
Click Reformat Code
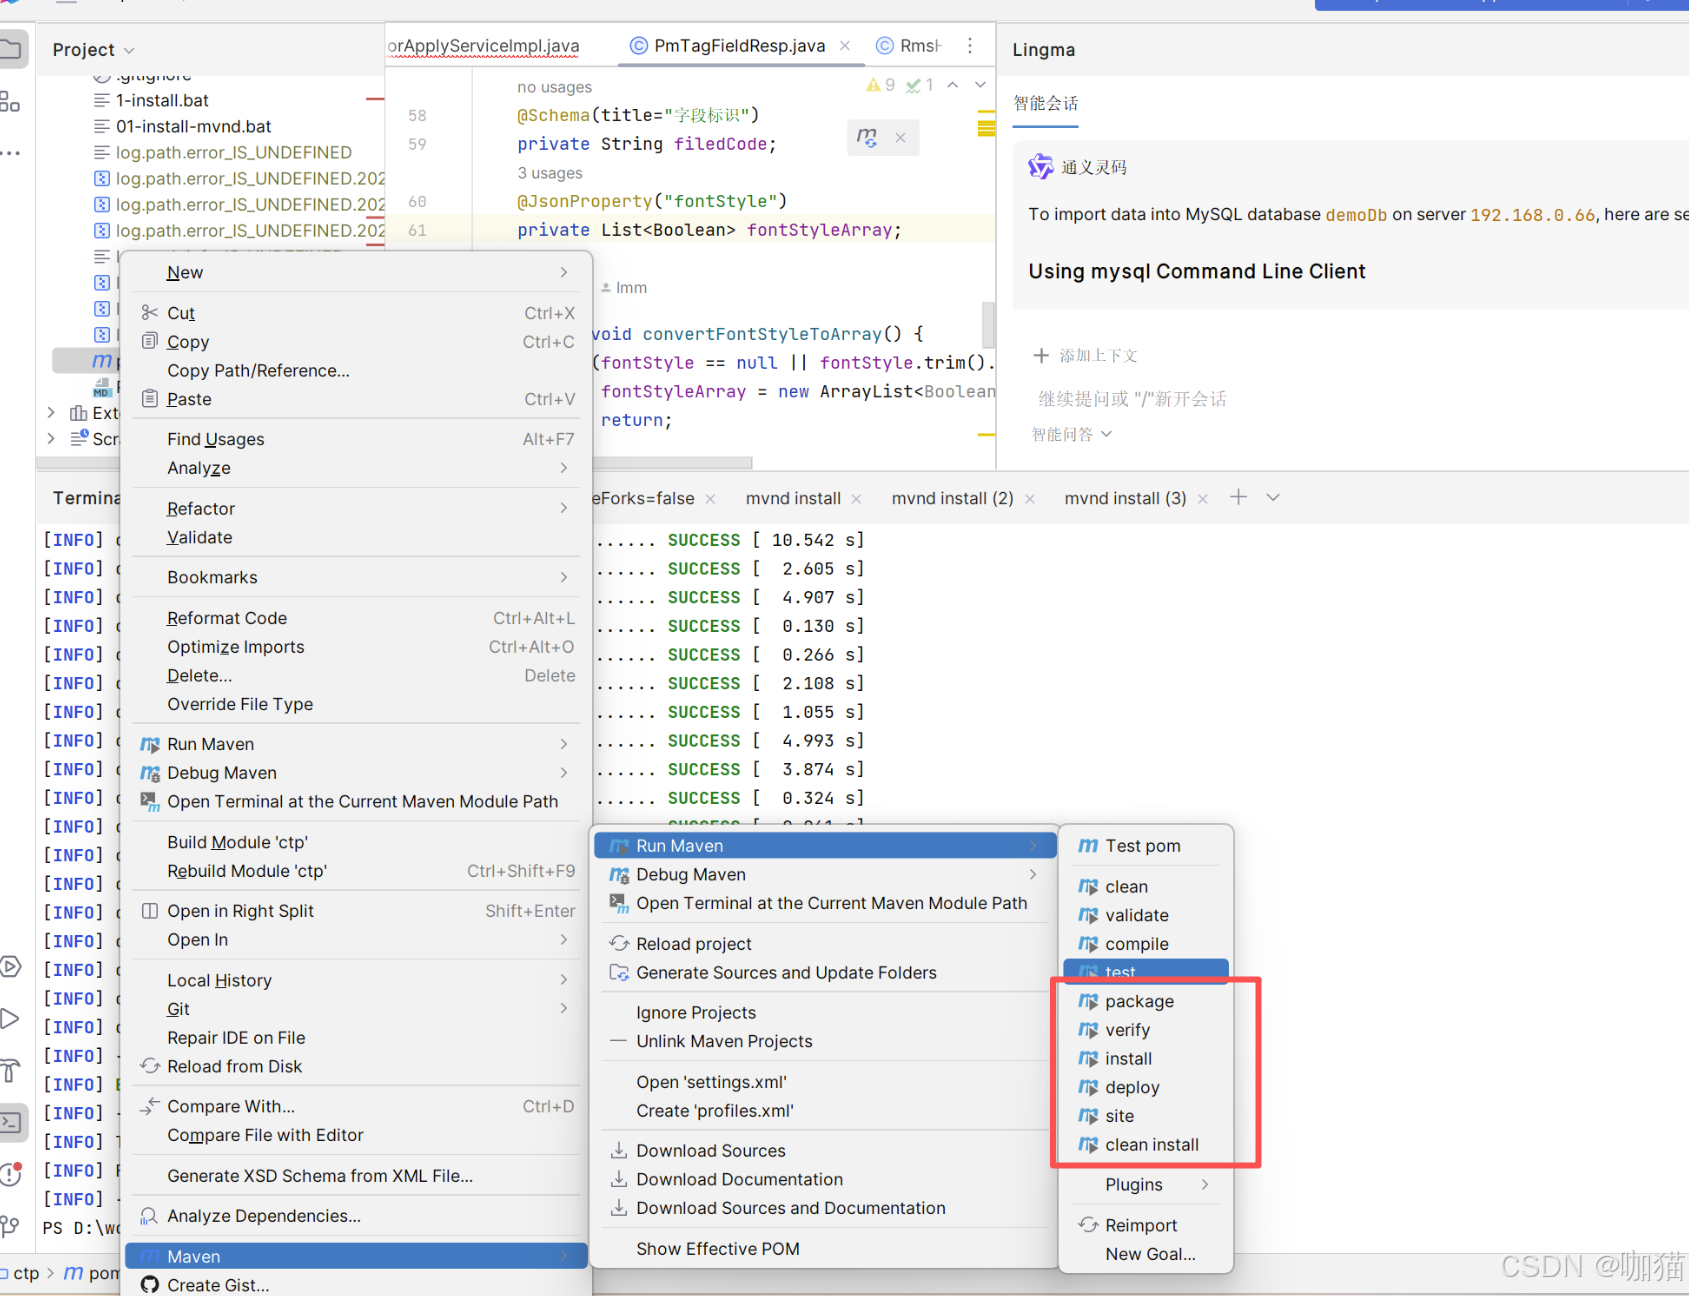coord(356,618)
